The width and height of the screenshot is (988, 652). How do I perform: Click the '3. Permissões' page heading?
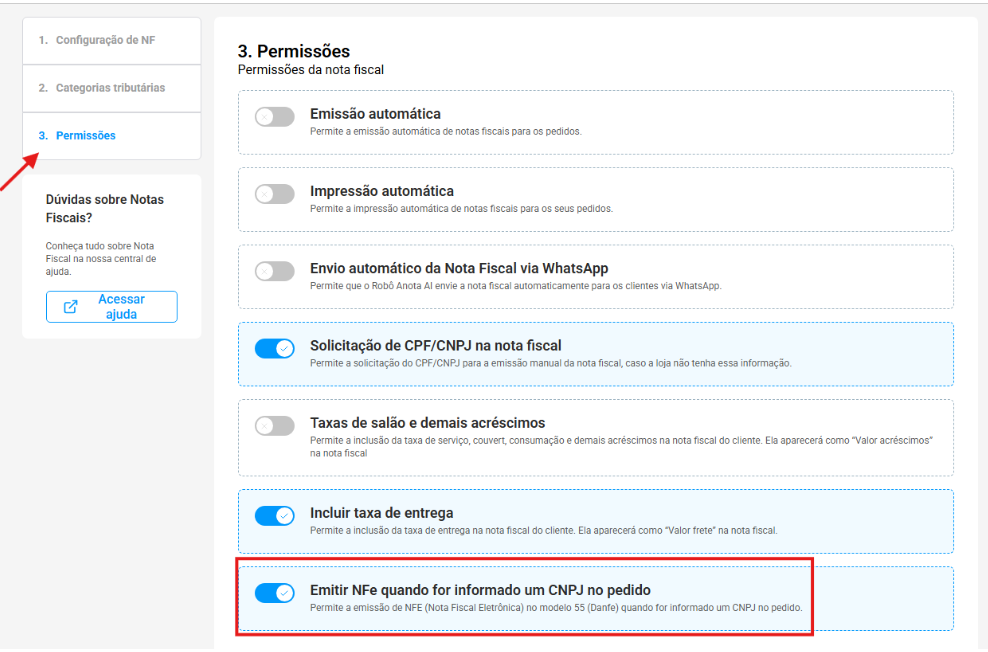tap(293, 51)
